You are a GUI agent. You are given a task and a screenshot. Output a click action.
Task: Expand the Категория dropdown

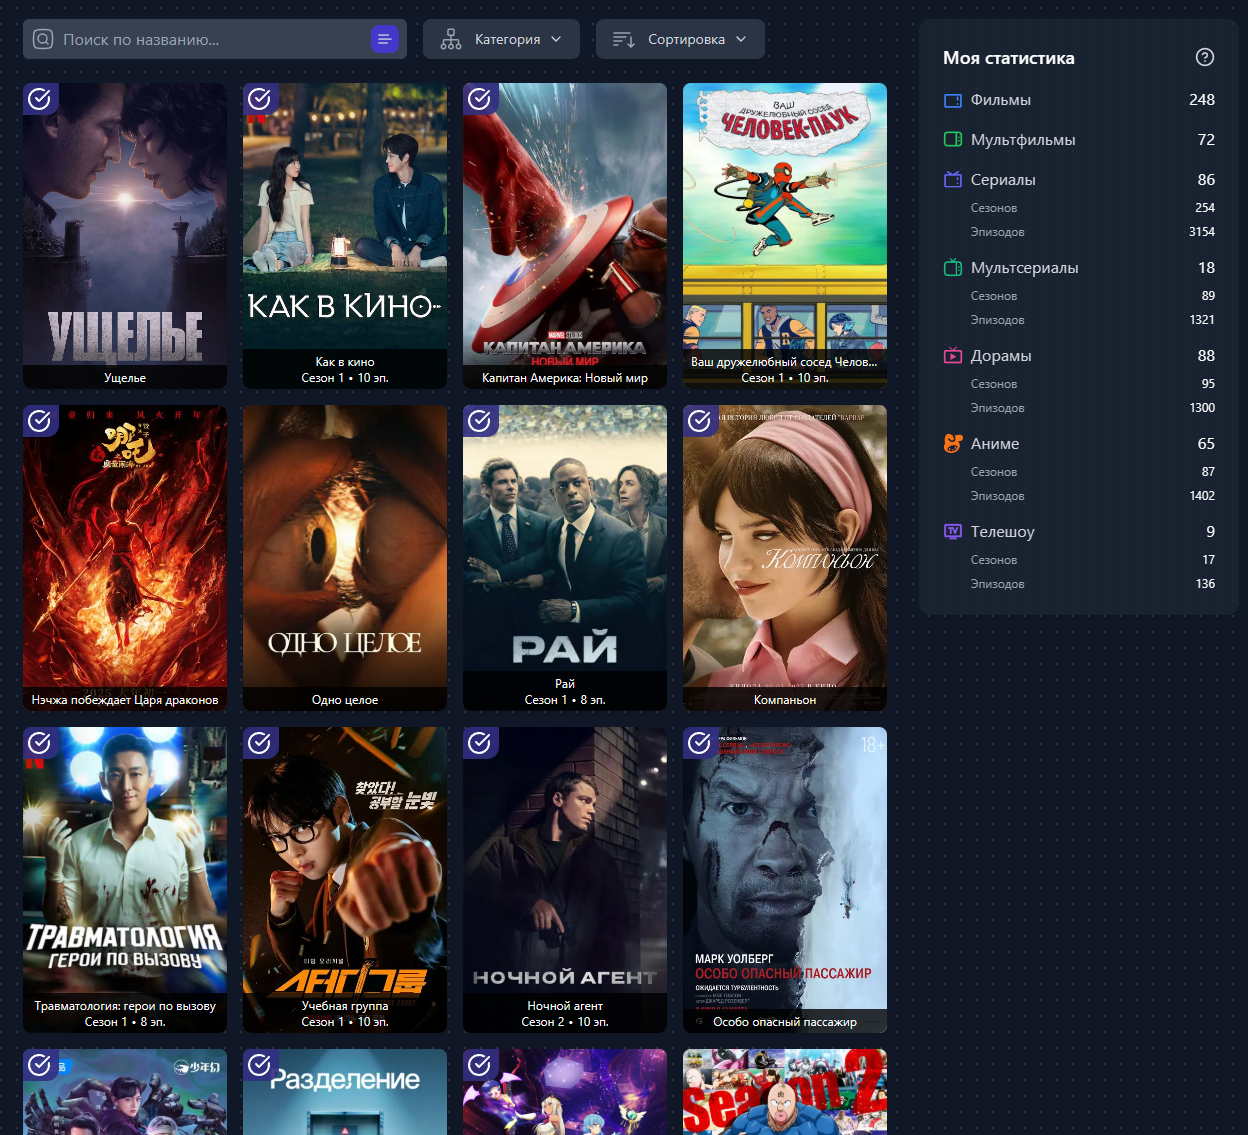click(501, 40)
